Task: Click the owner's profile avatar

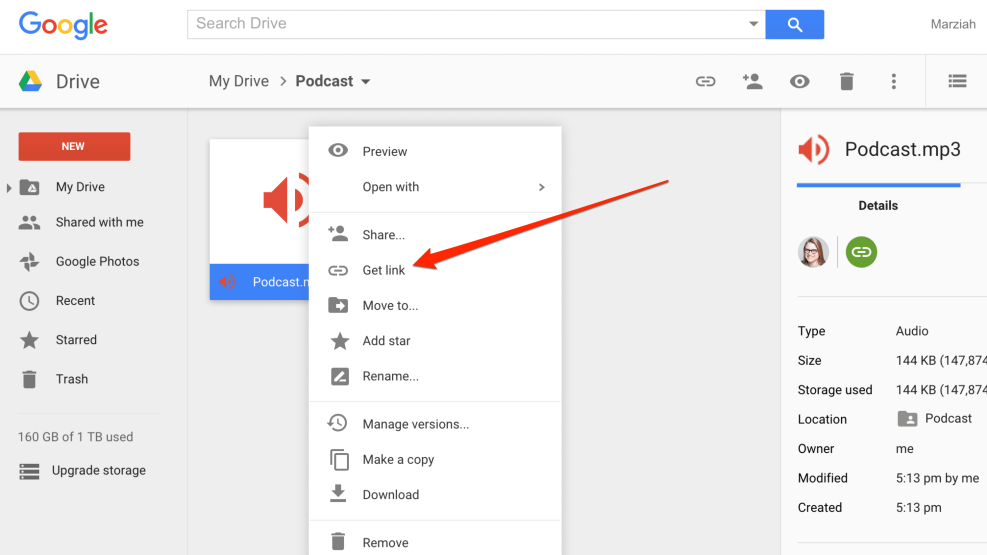Action: pos(813,252)
